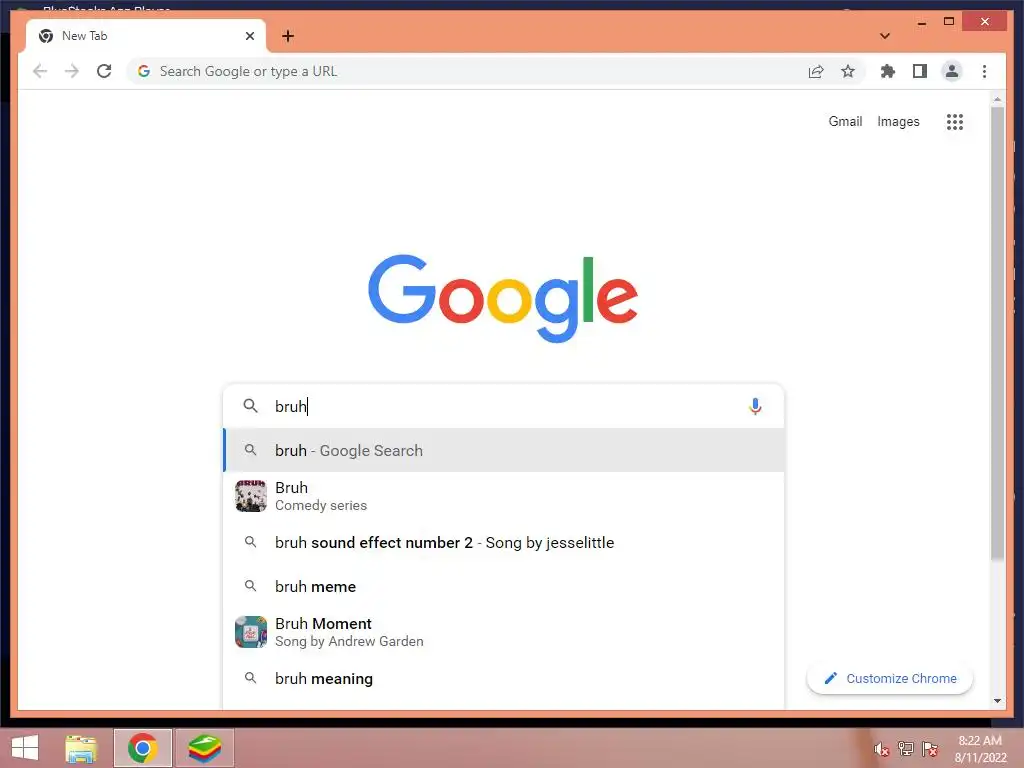Click the browser back arrow
This screenshot has width=1024, height=768.
(40, 71)
